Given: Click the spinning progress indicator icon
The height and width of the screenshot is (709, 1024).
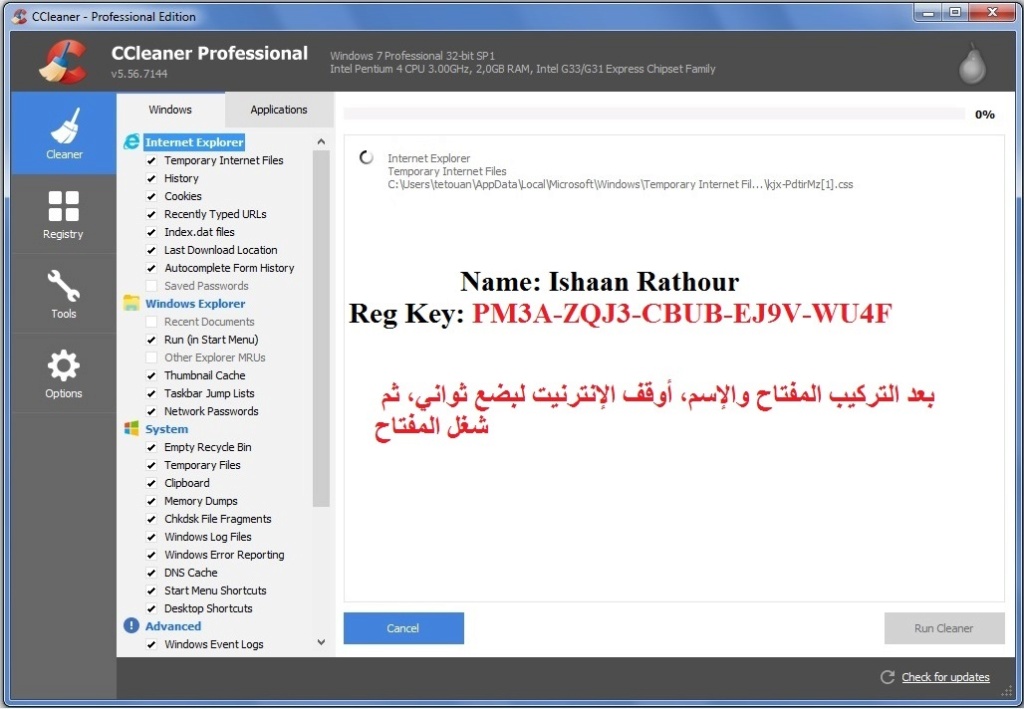Looking at the screenshot, I should (366, 157).
